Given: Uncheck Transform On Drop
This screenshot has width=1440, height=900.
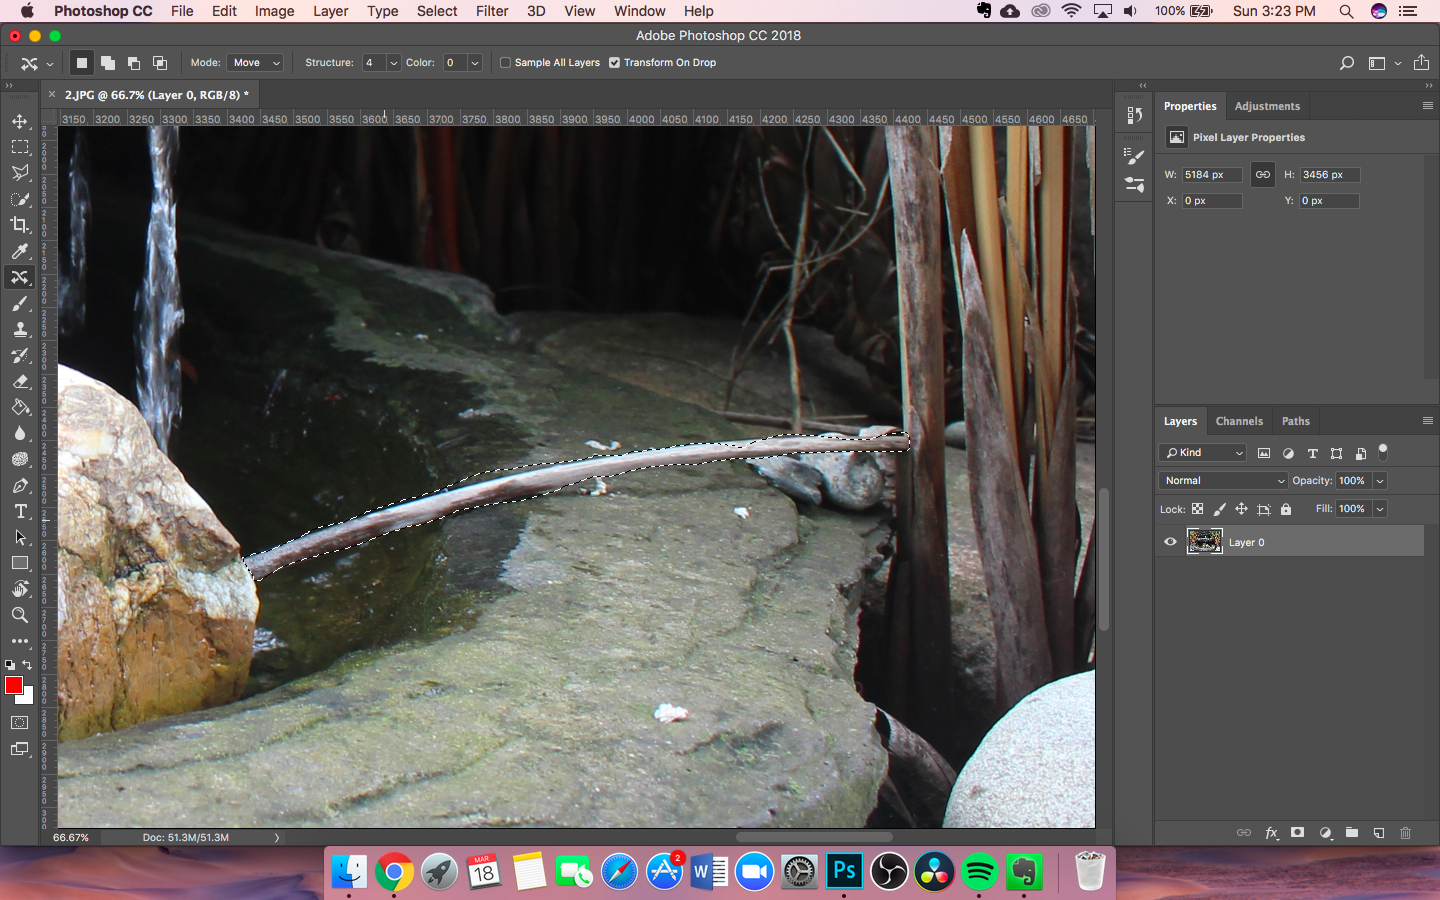Looking at the screenshot, I should tap(615, 63).
